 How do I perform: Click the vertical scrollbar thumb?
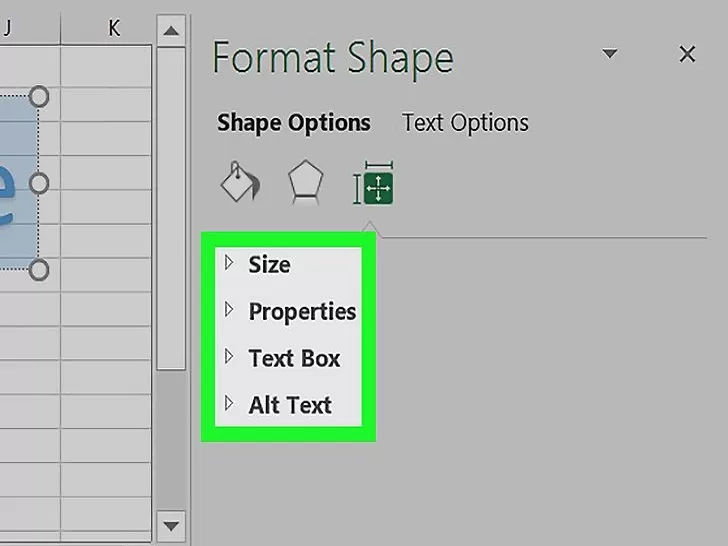tap(171, 208)
